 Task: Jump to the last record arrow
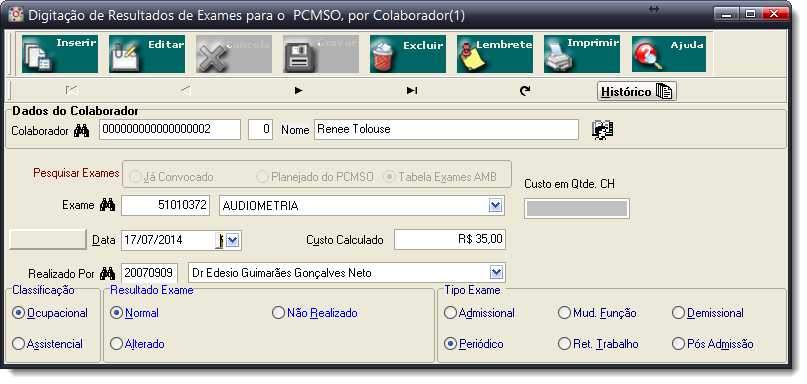(412, 91)
